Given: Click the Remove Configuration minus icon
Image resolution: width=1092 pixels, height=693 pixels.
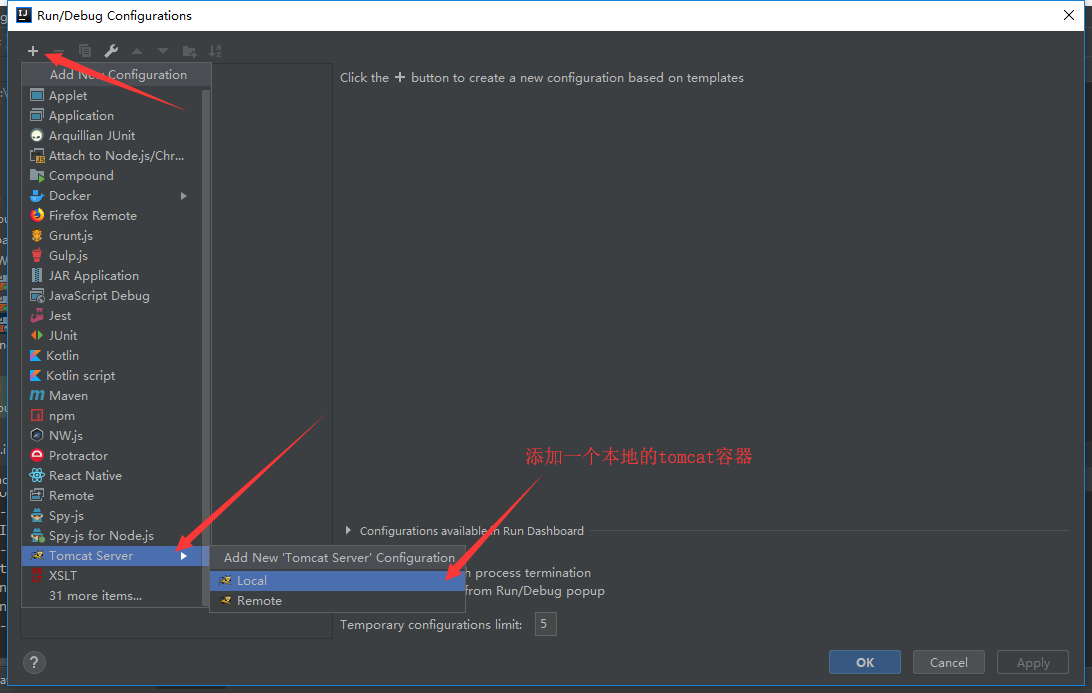Looking at the screenshot, I should pos(58,51).
